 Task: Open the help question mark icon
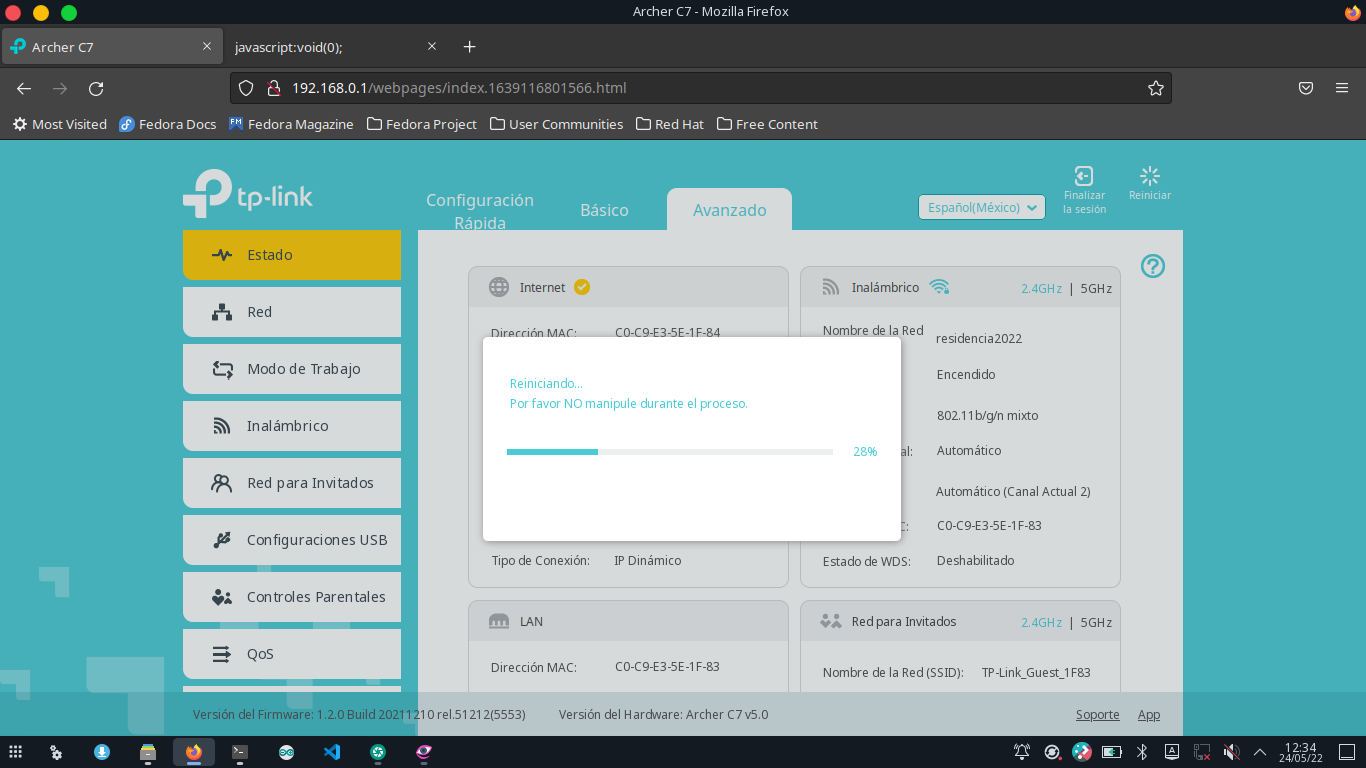1153,266
